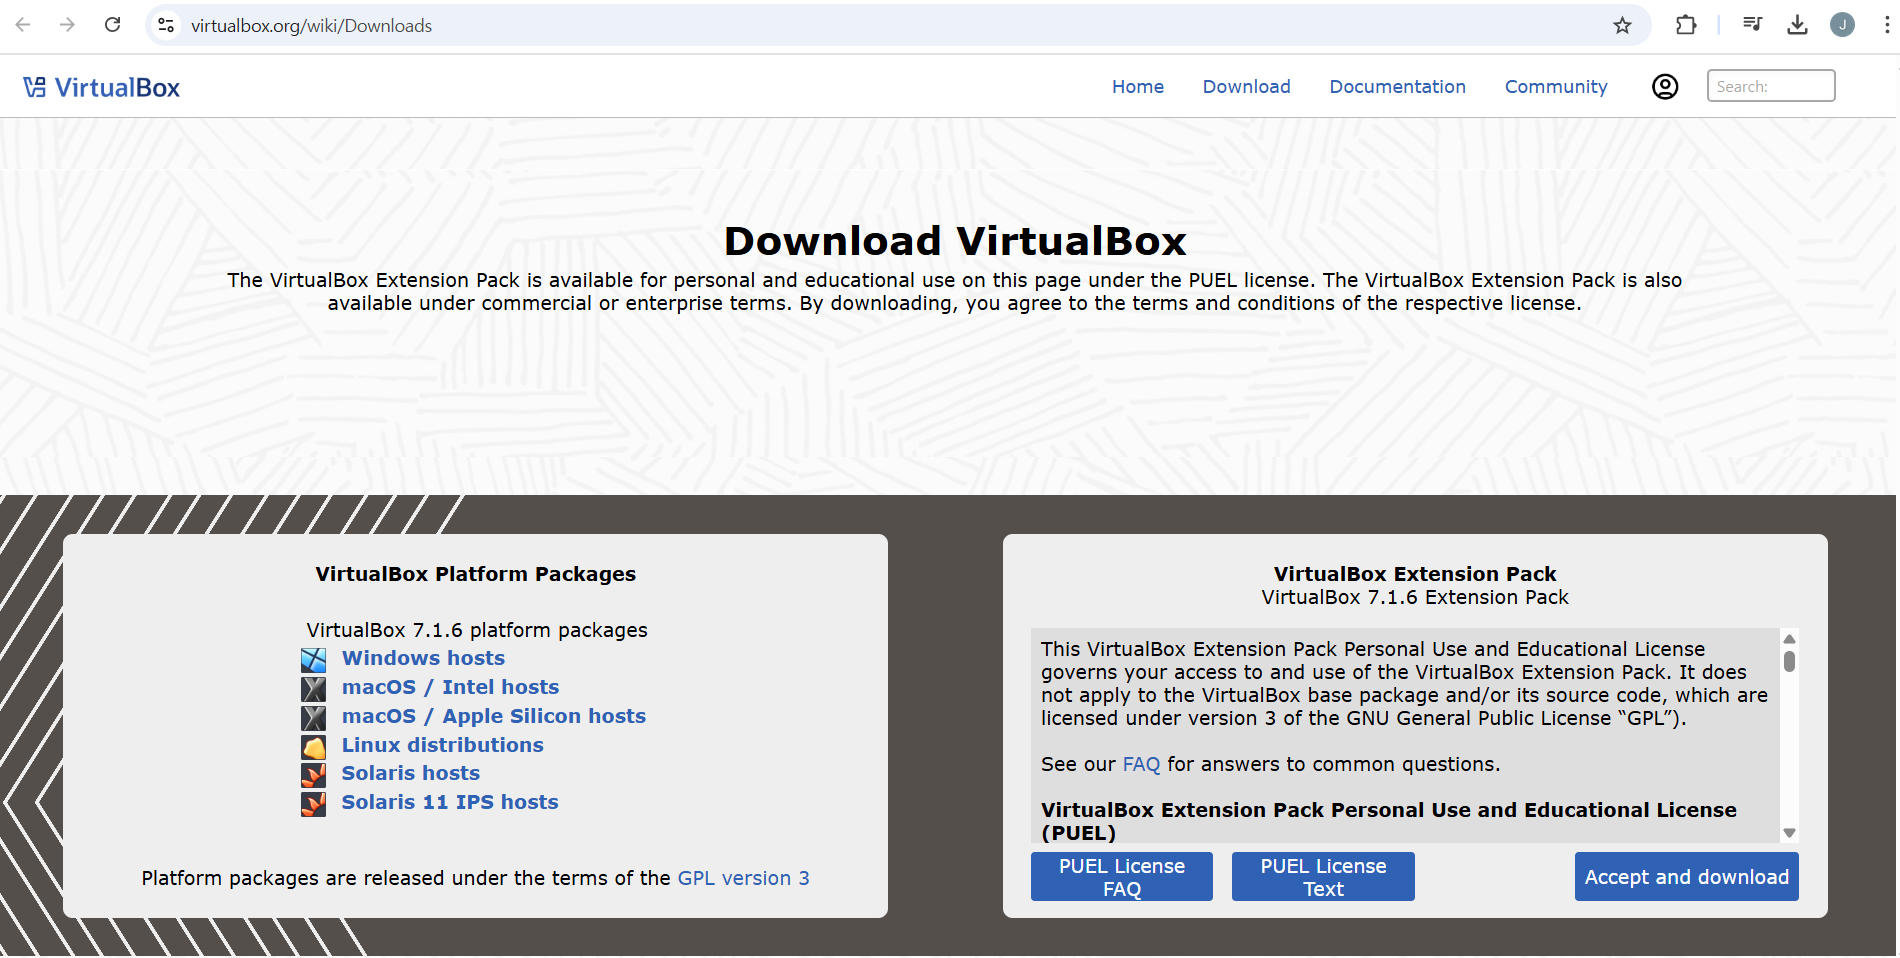
Task: Open the Download menu item
Action: pyautogui.click(x=1247, y=87)
